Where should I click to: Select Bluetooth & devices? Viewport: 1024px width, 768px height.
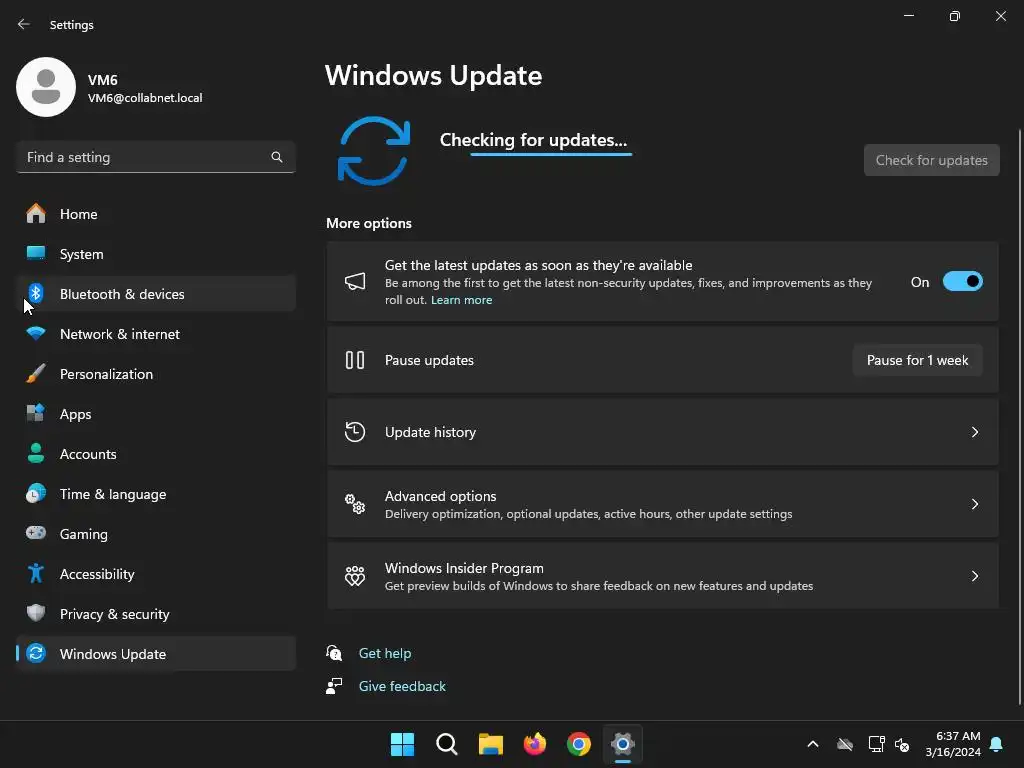[x=155, y=293]
